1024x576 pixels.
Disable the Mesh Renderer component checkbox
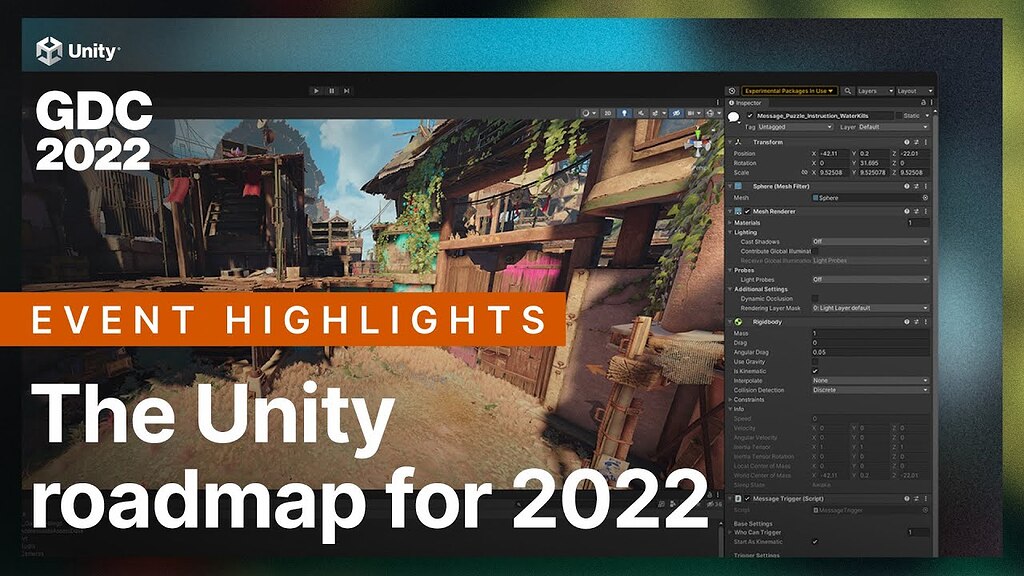click(747, 211)
